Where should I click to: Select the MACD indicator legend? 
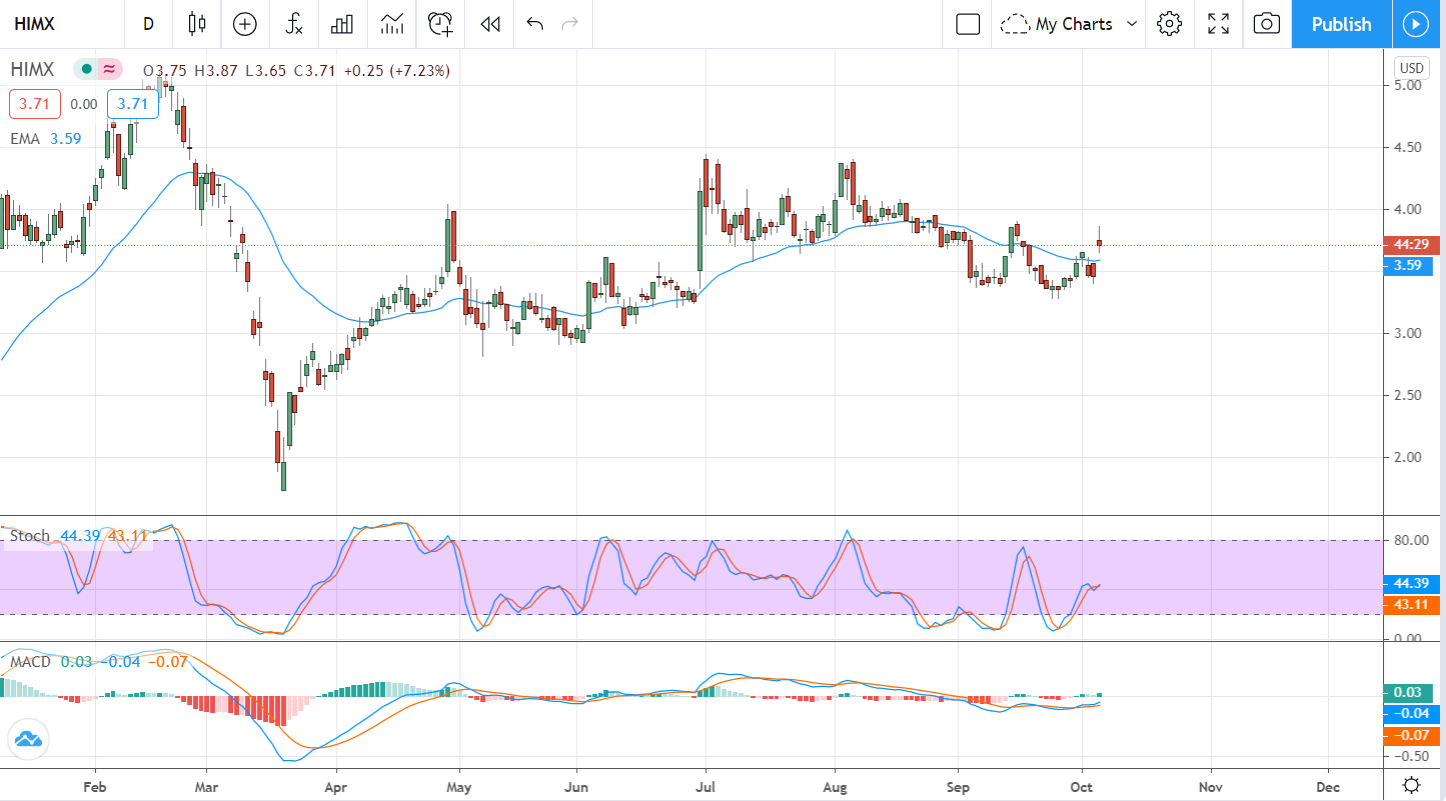click(x=30, y=662)
